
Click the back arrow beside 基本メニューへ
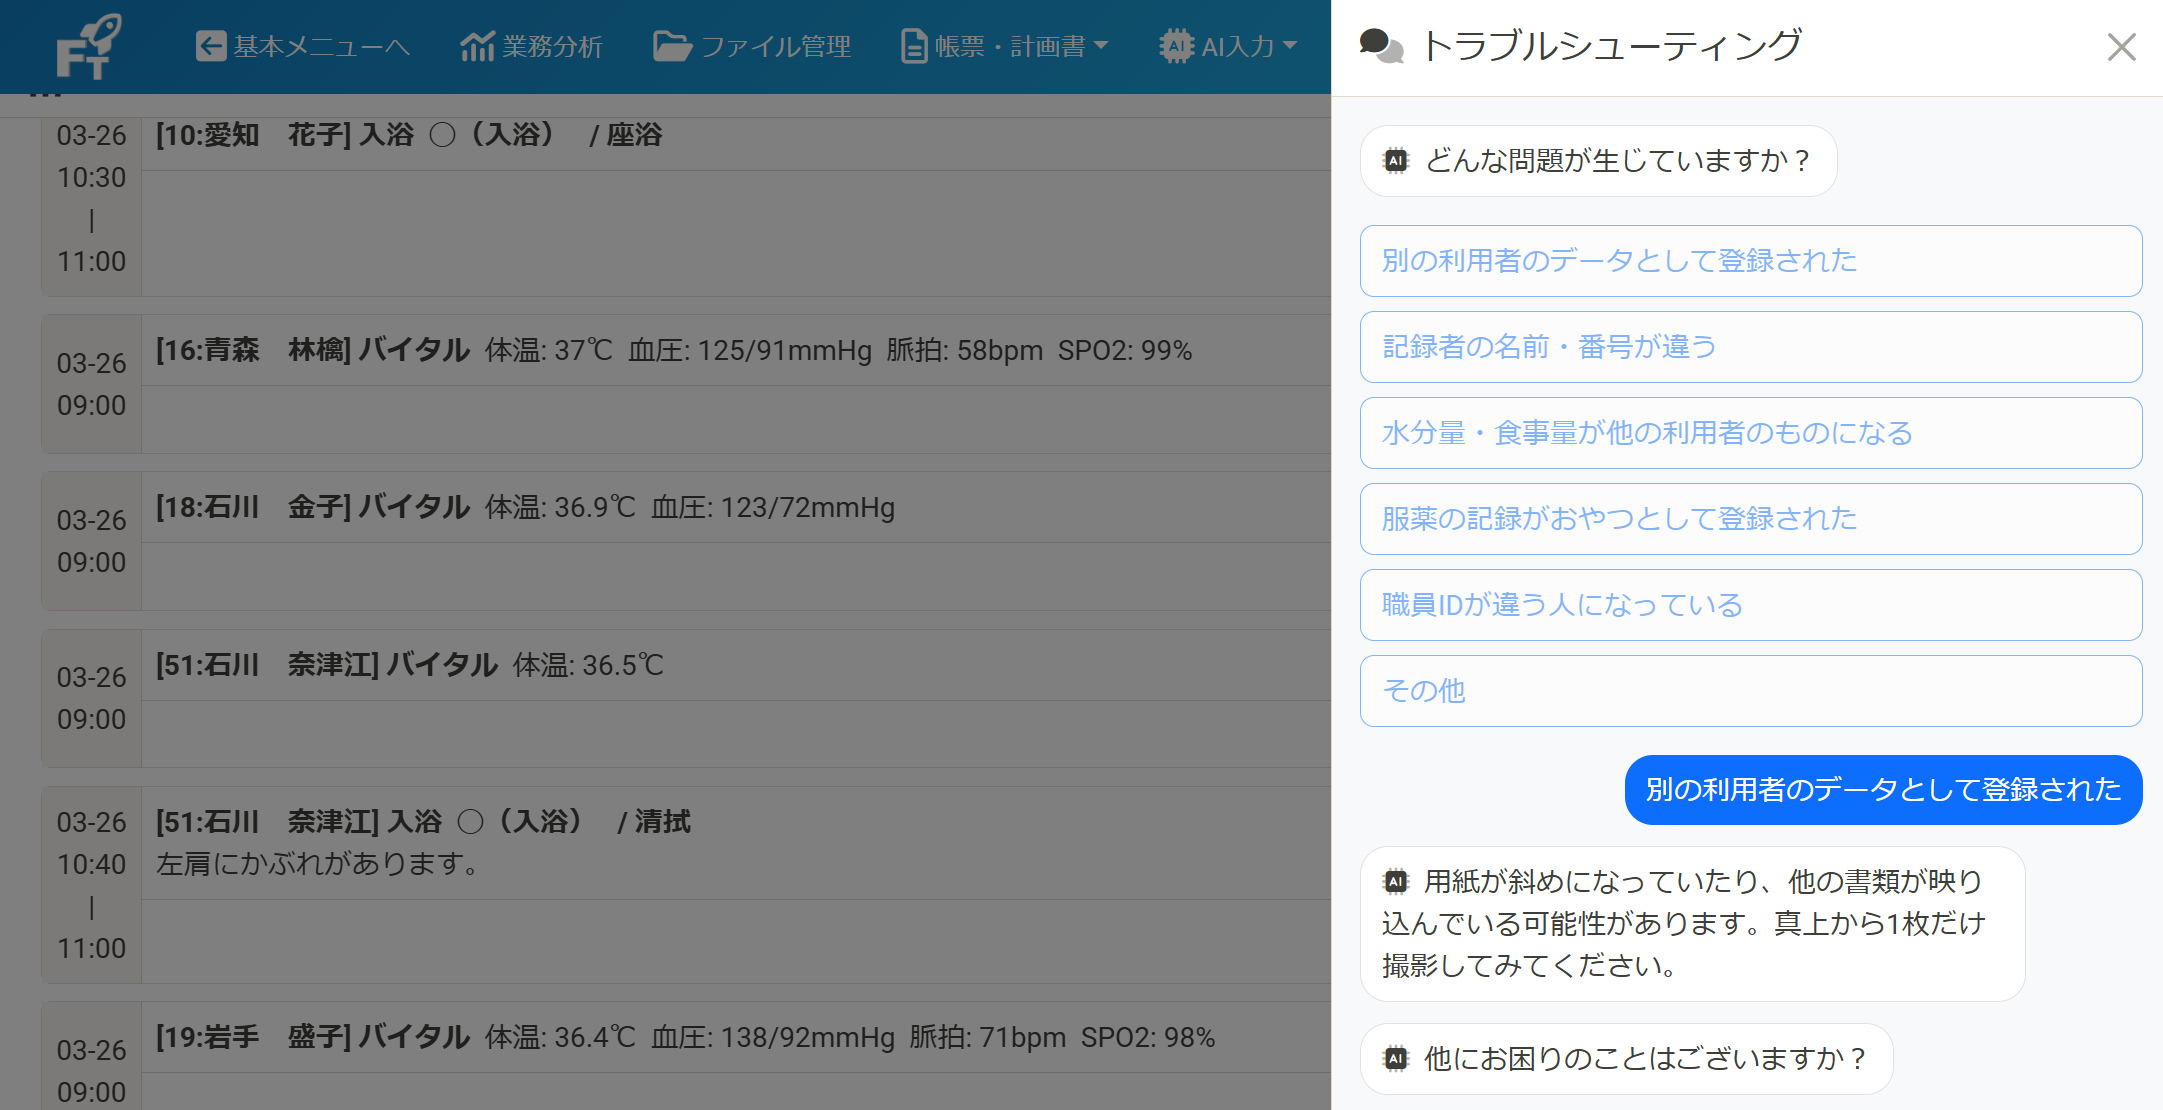[212, 46]
